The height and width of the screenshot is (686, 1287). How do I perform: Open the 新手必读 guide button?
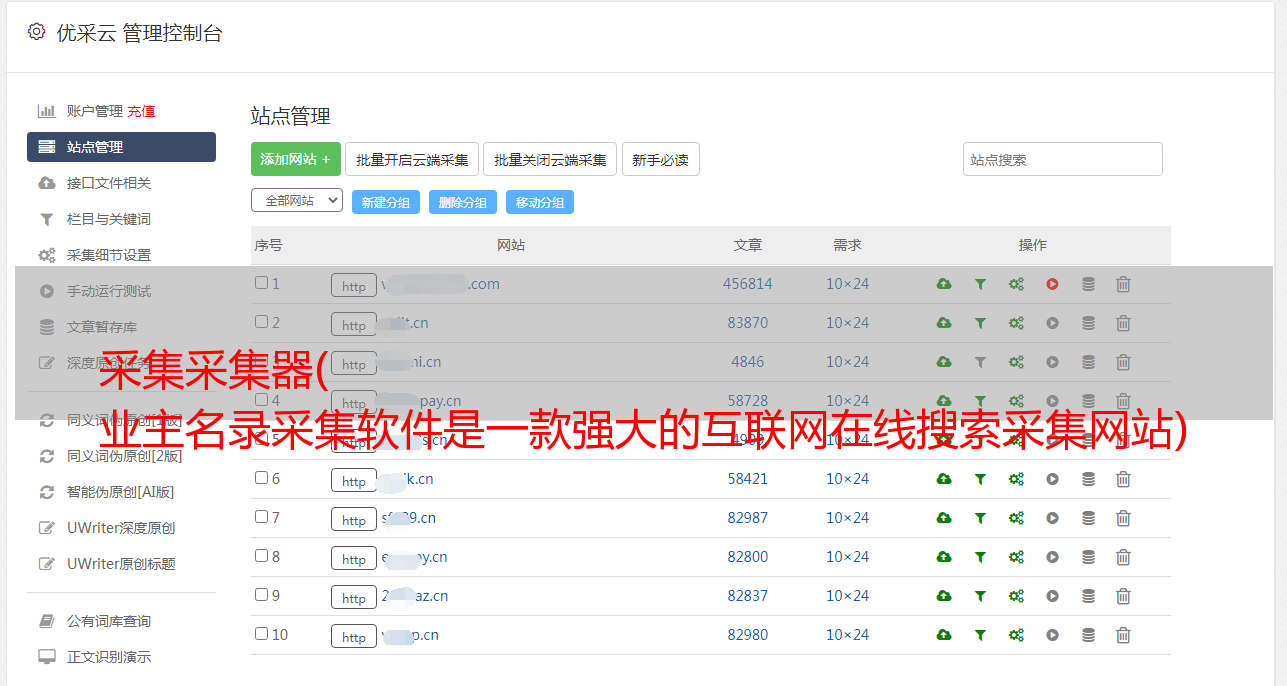(x=660, y=159)
